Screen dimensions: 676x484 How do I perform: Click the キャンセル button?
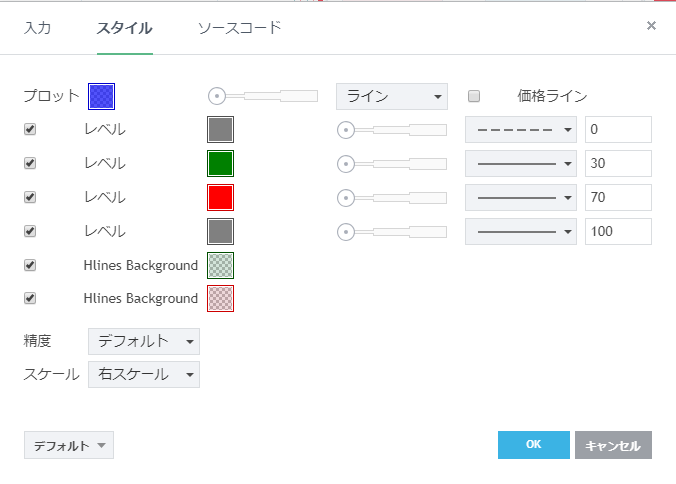tap(613, 446)
